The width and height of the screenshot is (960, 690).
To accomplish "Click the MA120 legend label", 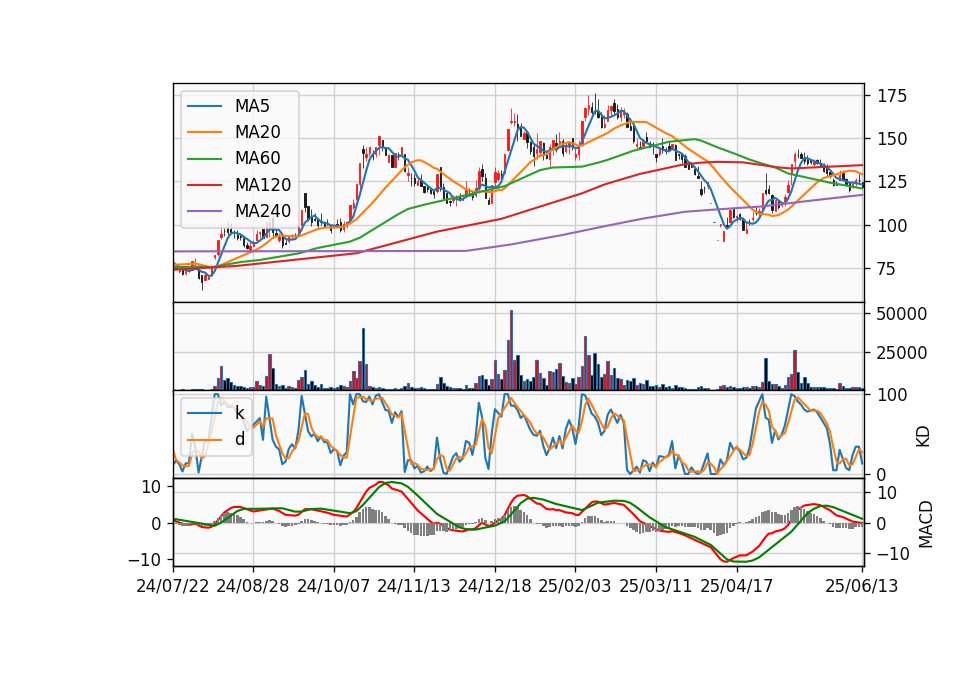I will click(x=263, y=185).
